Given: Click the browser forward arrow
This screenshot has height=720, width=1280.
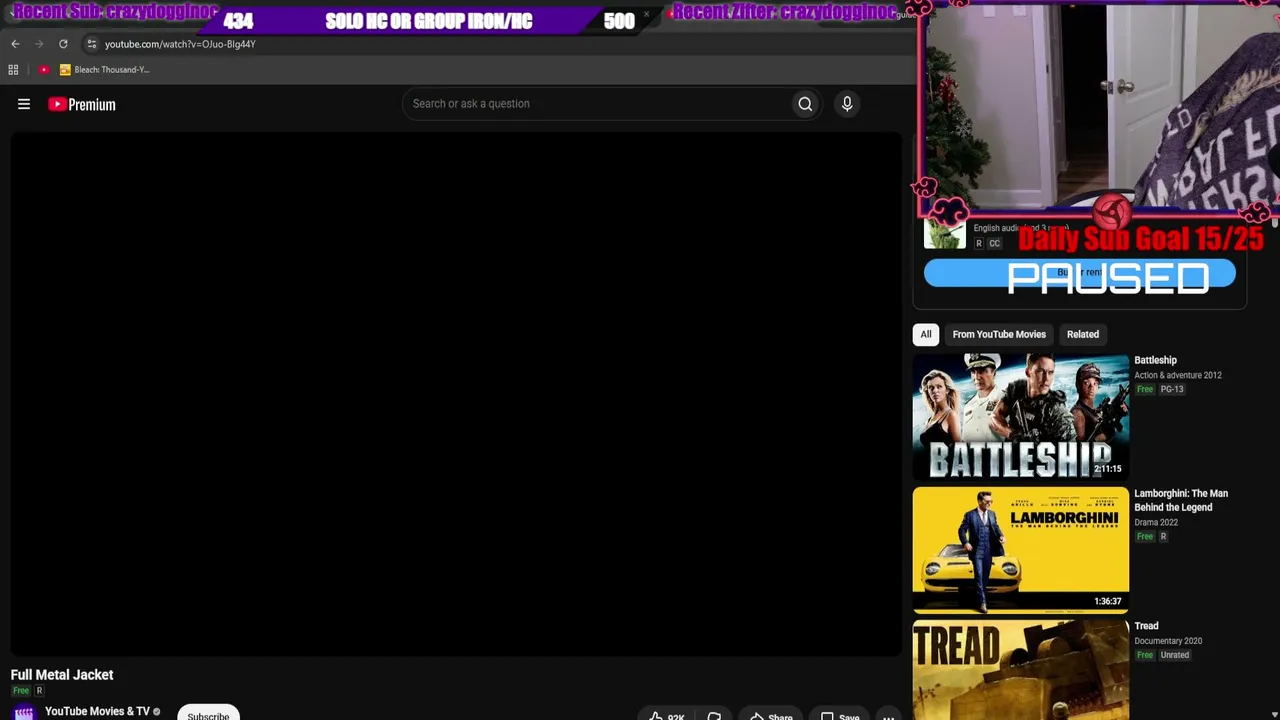Looking at the screenshot, I should [39, 44].
